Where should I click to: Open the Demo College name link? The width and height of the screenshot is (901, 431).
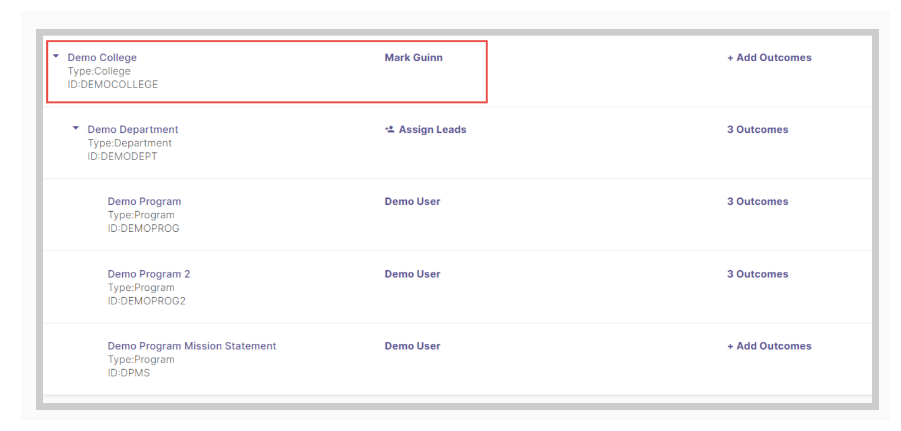(102, 57)
